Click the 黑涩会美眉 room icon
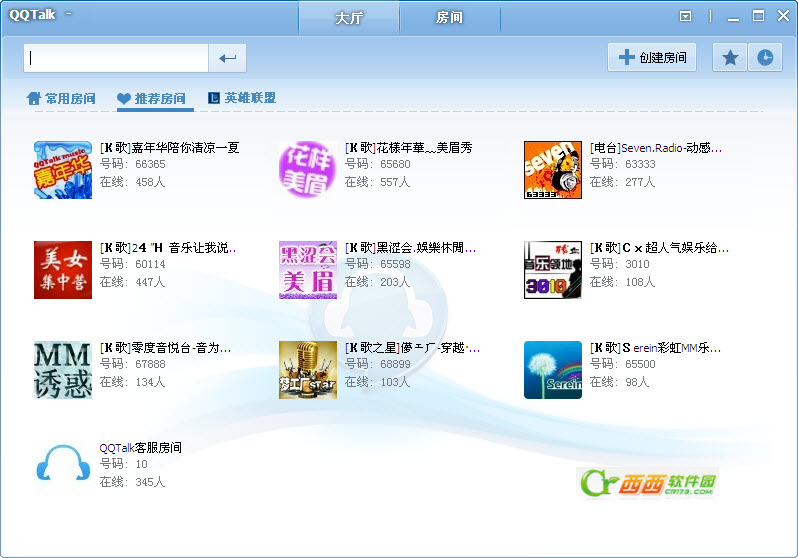This screenshot has width=798, height=558. (308, 270)
